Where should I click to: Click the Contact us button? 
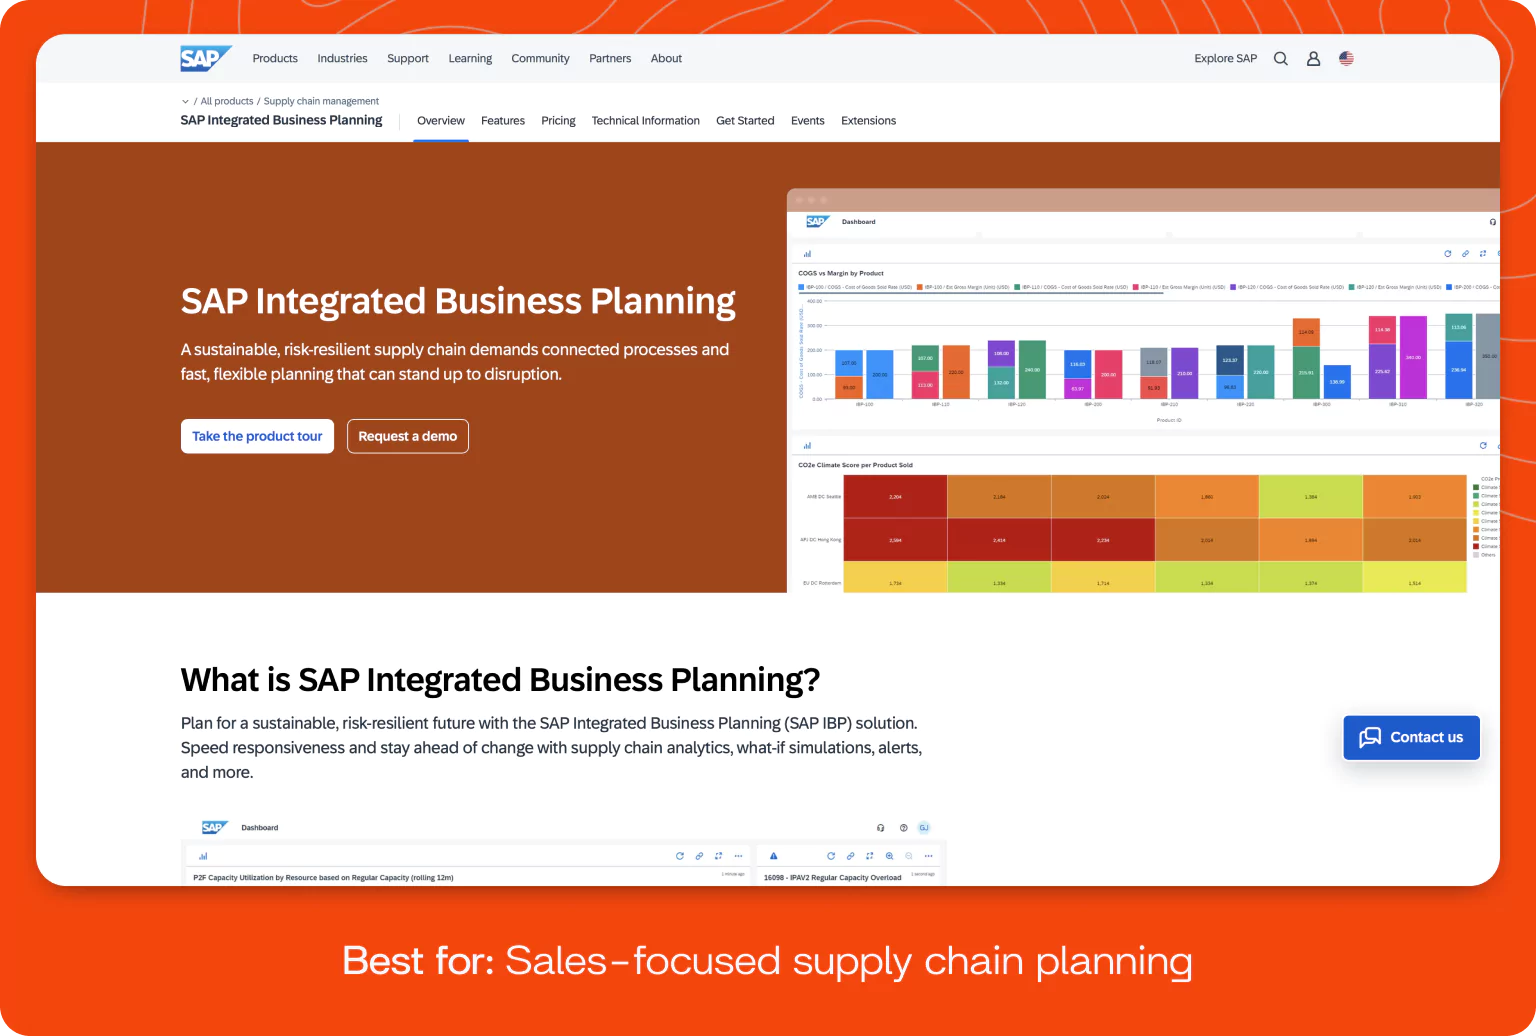pos(1411,737)
